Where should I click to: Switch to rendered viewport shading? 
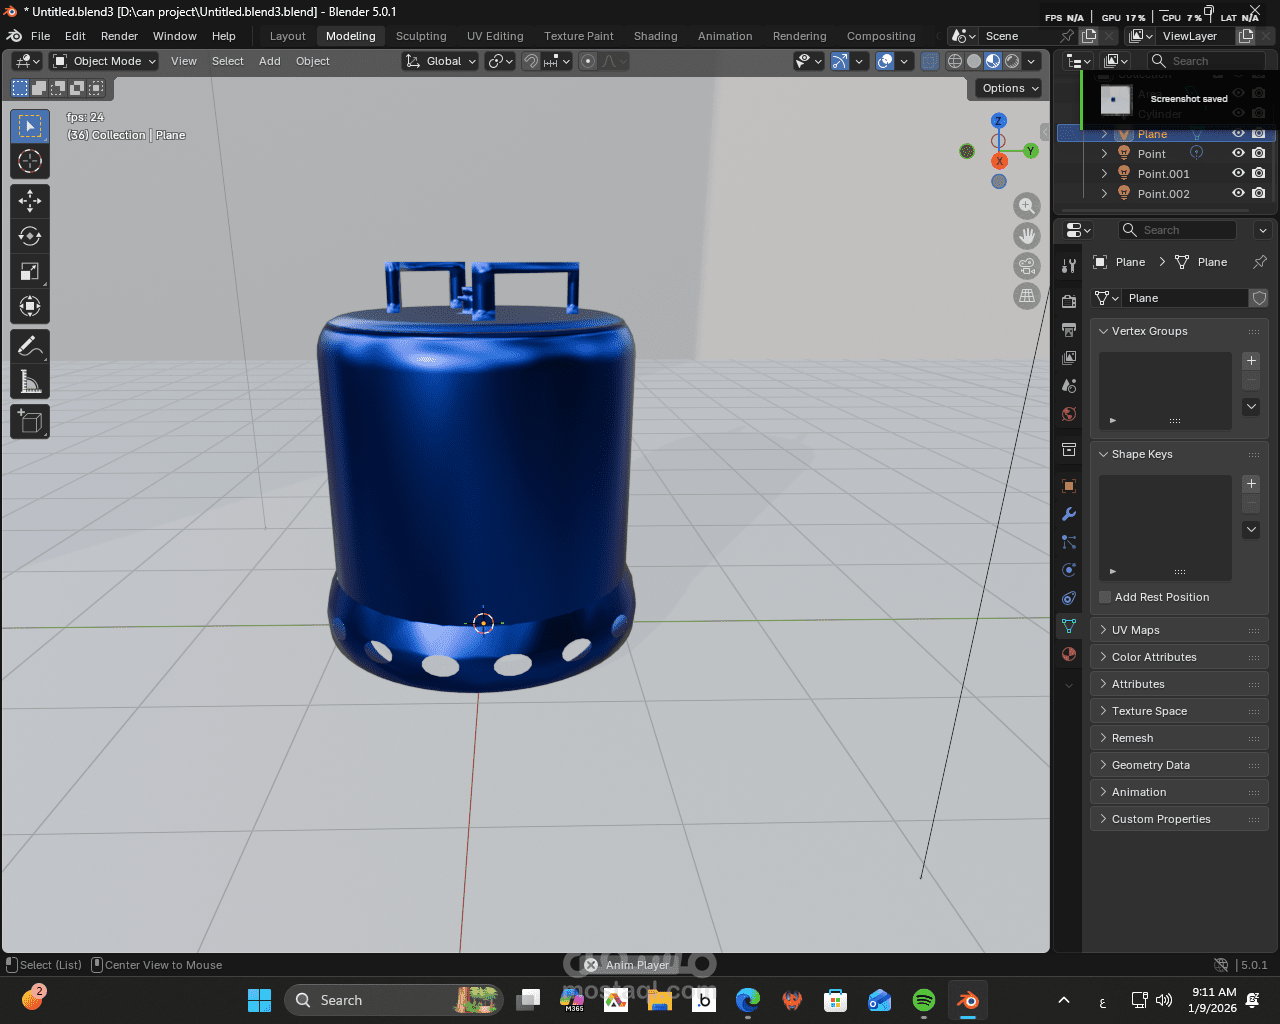(1012, 61)
